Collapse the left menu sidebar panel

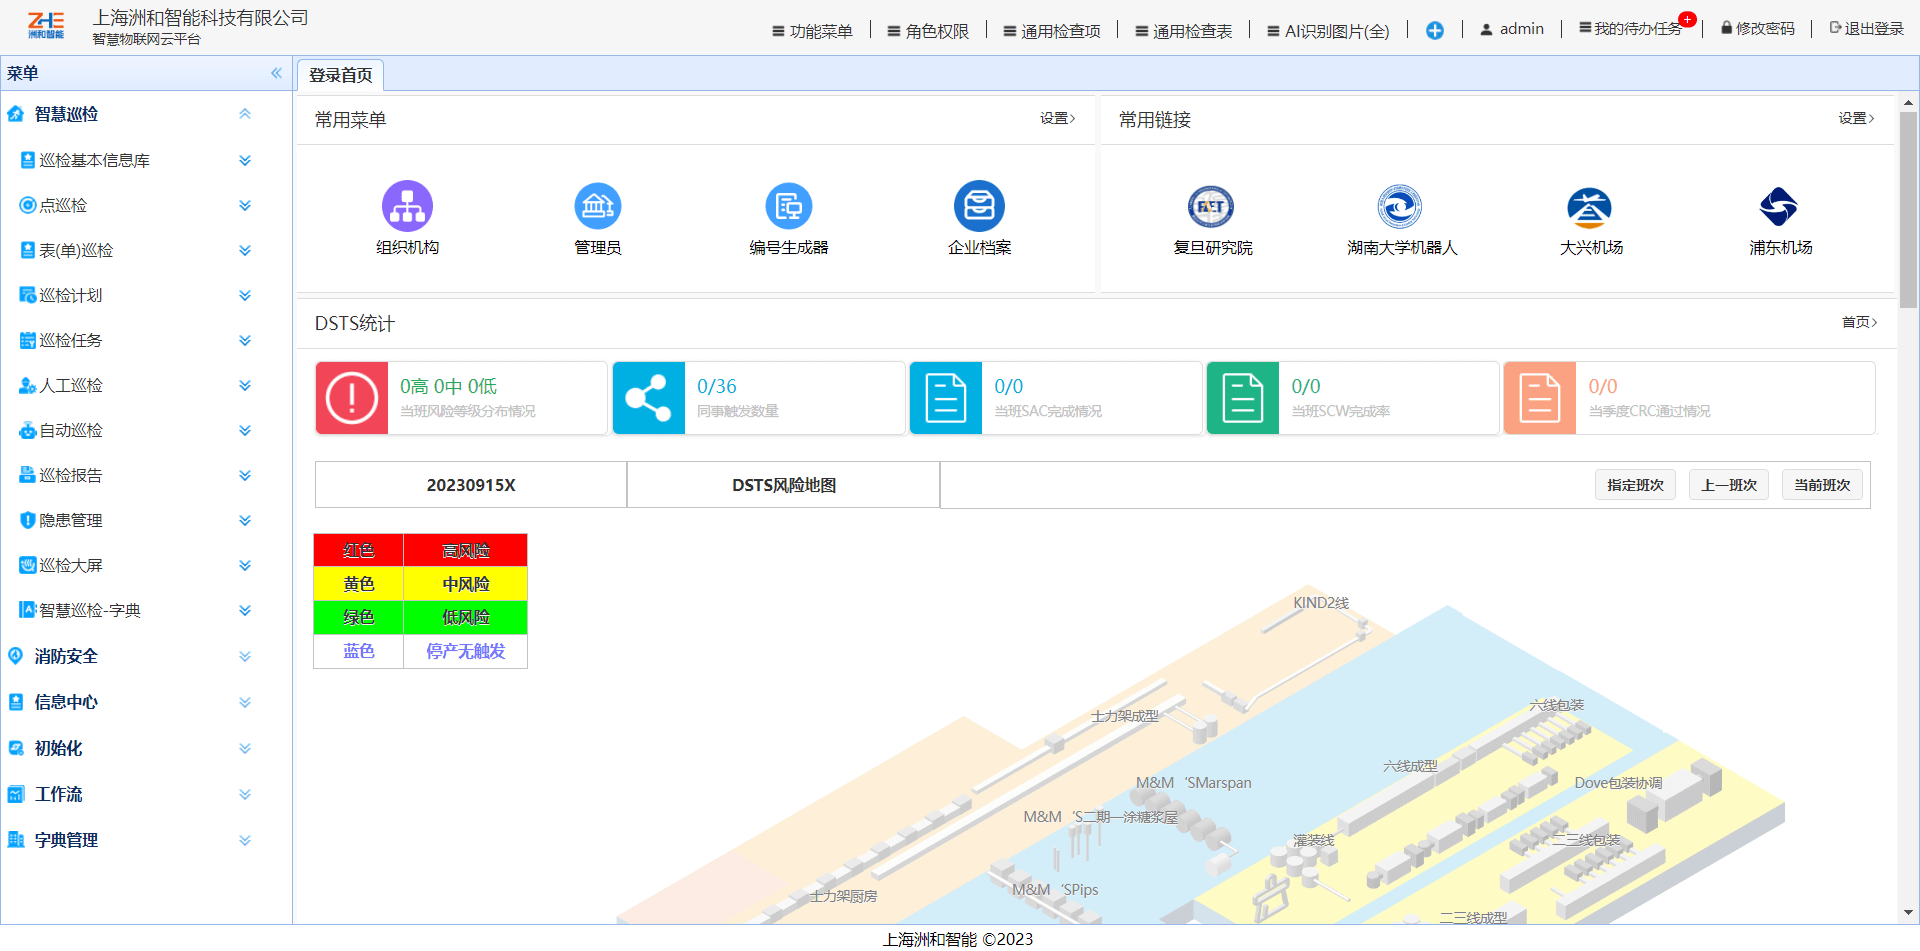coord(276,73)
